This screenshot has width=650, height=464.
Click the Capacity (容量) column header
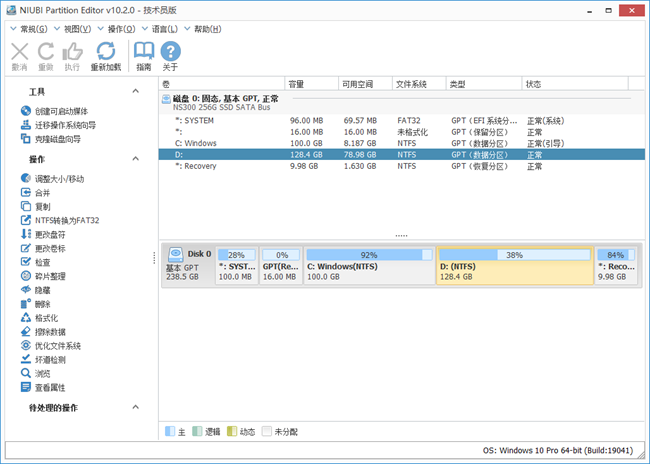coord(312,84)
